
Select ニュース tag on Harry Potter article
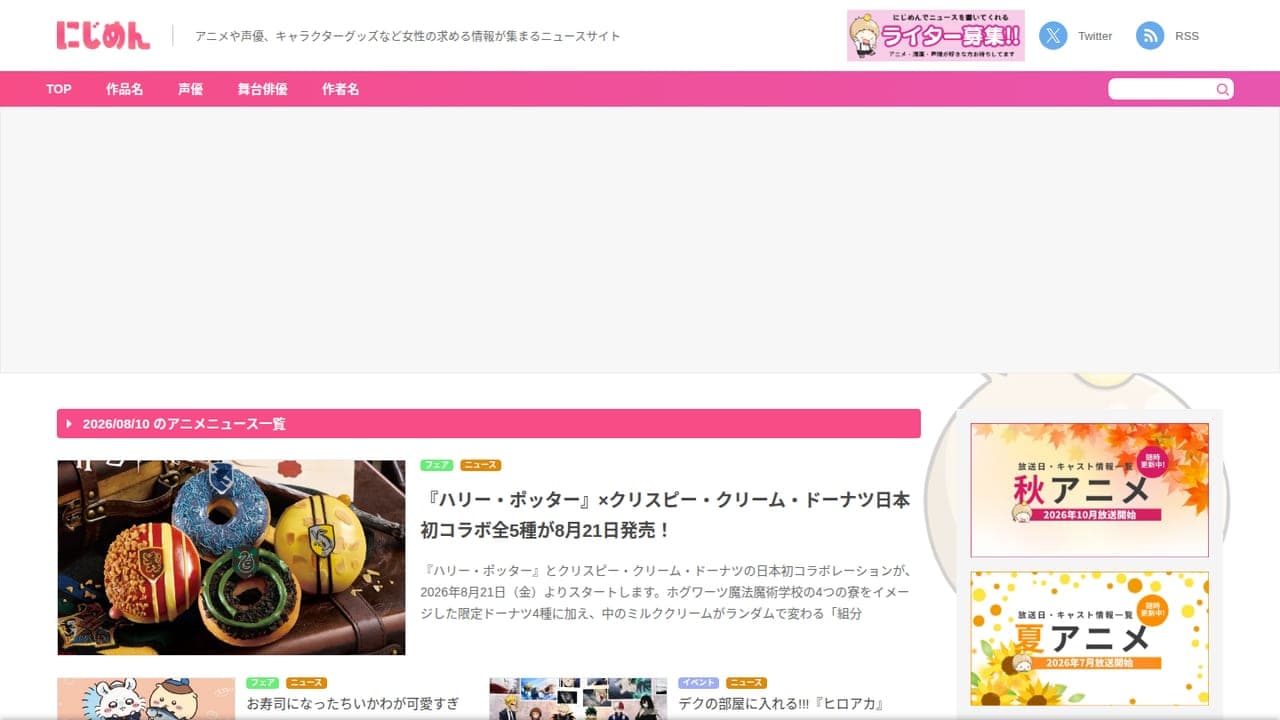coord(481,466)
